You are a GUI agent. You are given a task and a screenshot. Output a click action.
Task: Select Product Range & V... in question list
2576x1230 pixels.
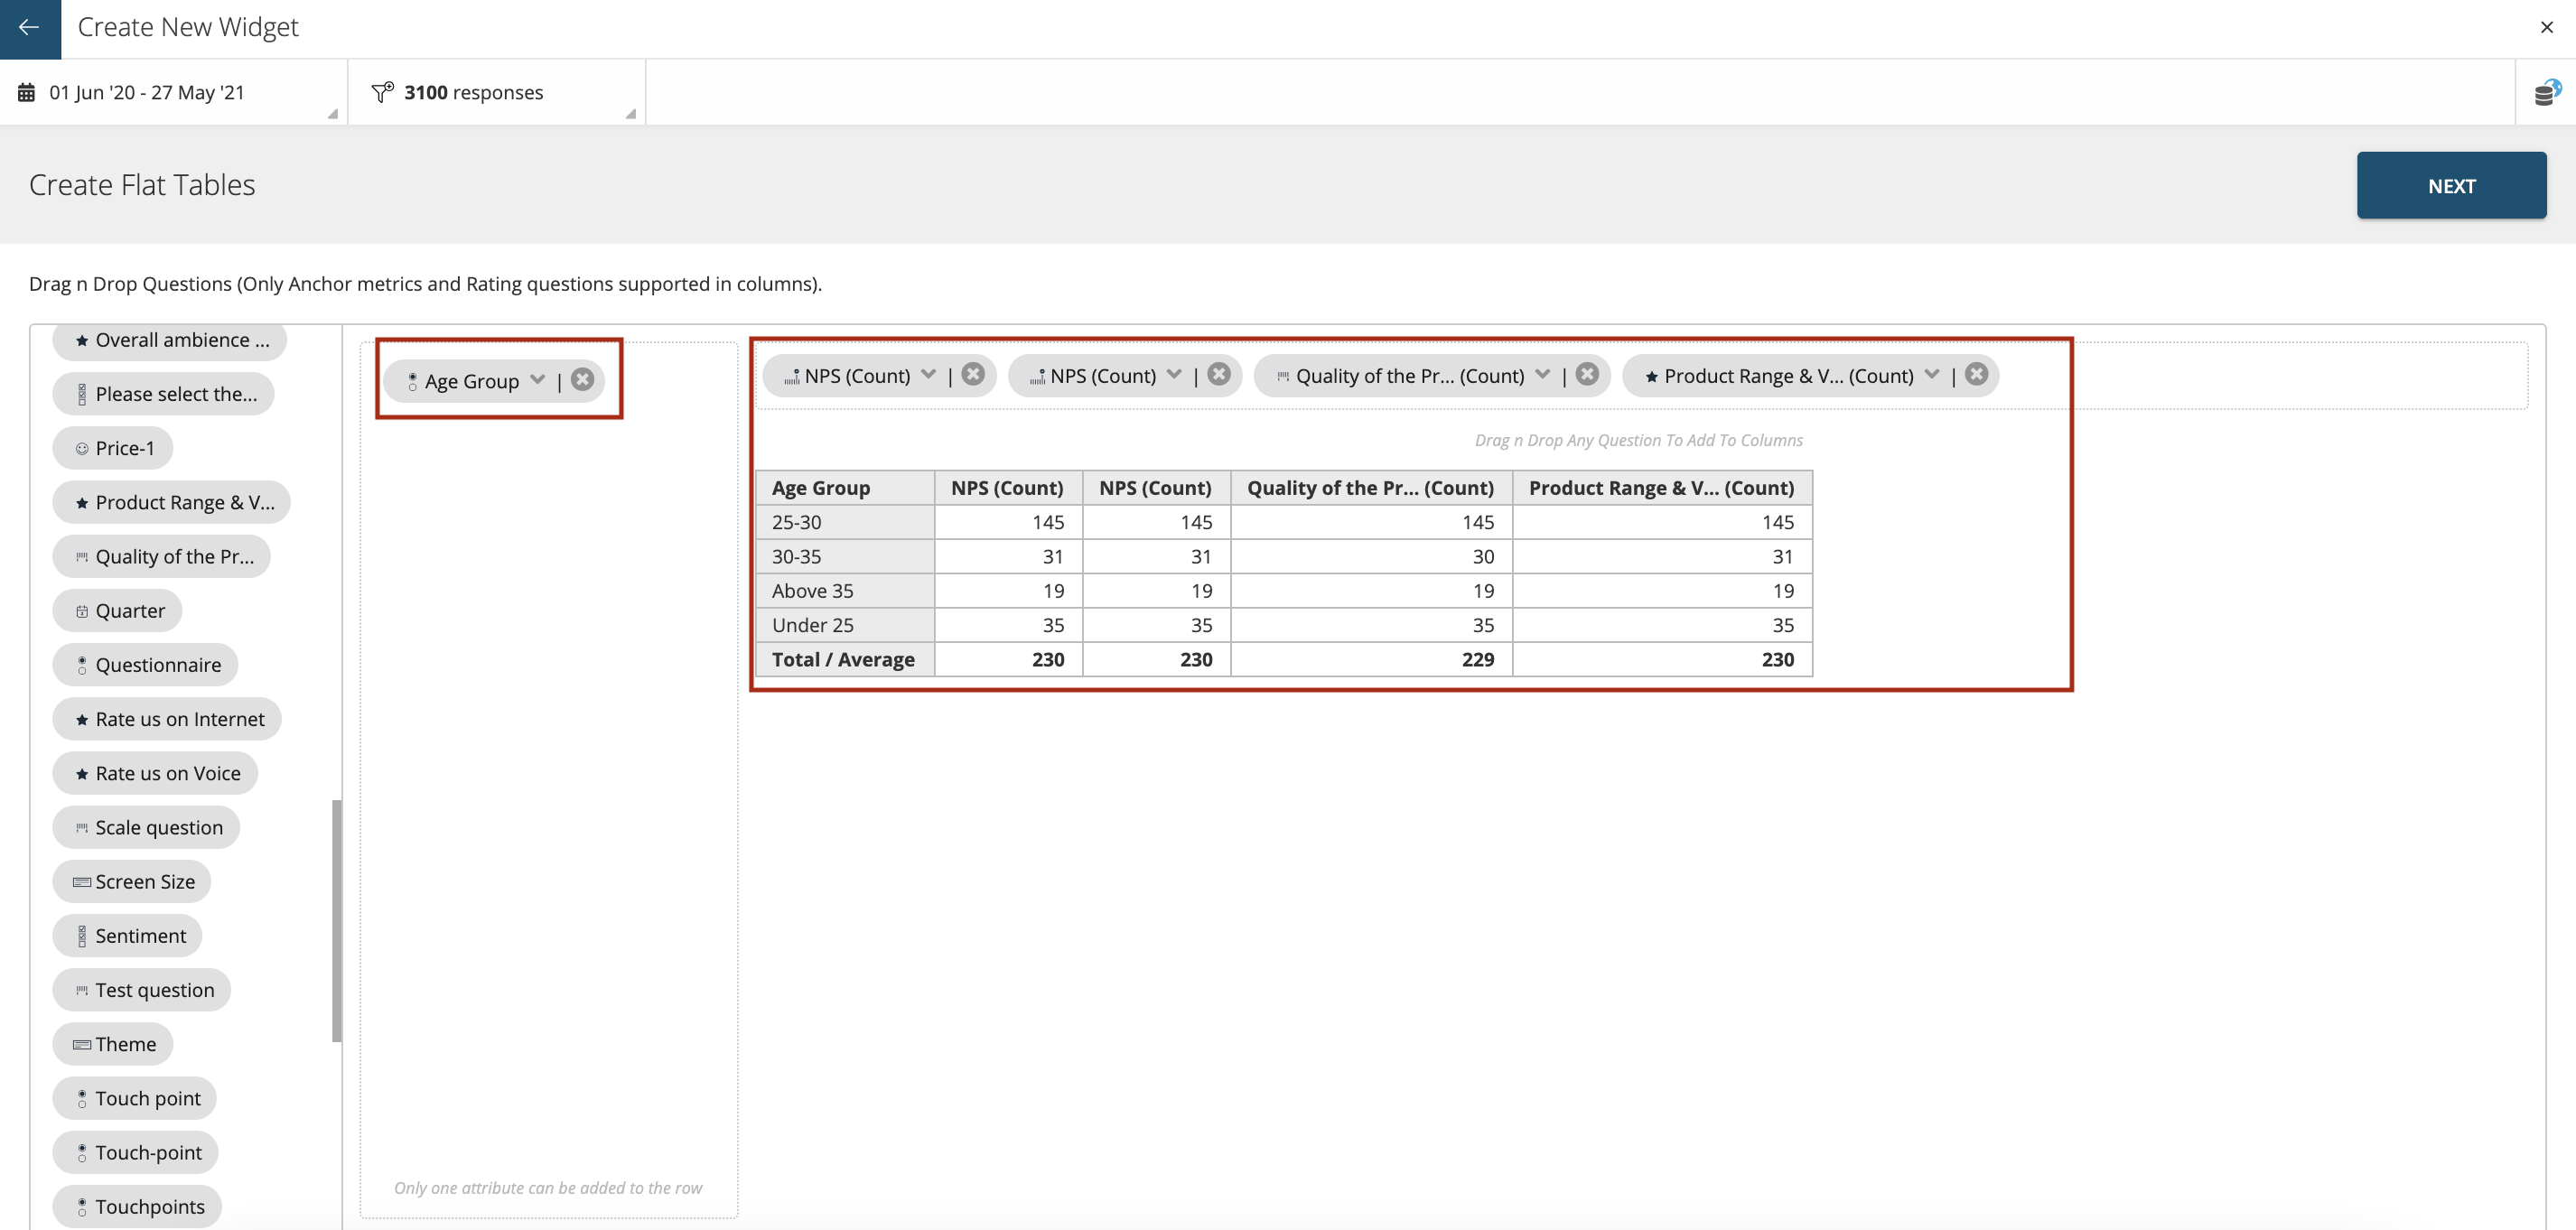(172, 502)
